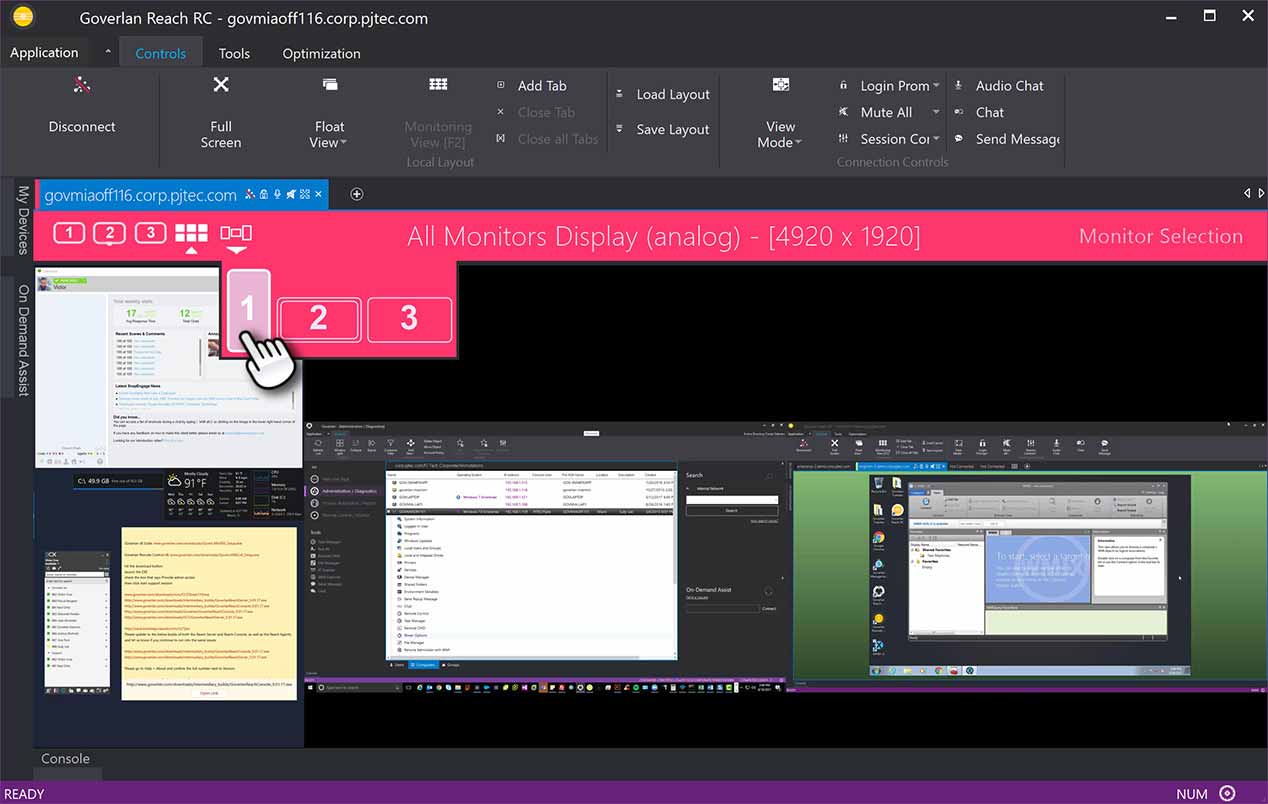Click the disconnect icon in the session tab

pos(251,194)
